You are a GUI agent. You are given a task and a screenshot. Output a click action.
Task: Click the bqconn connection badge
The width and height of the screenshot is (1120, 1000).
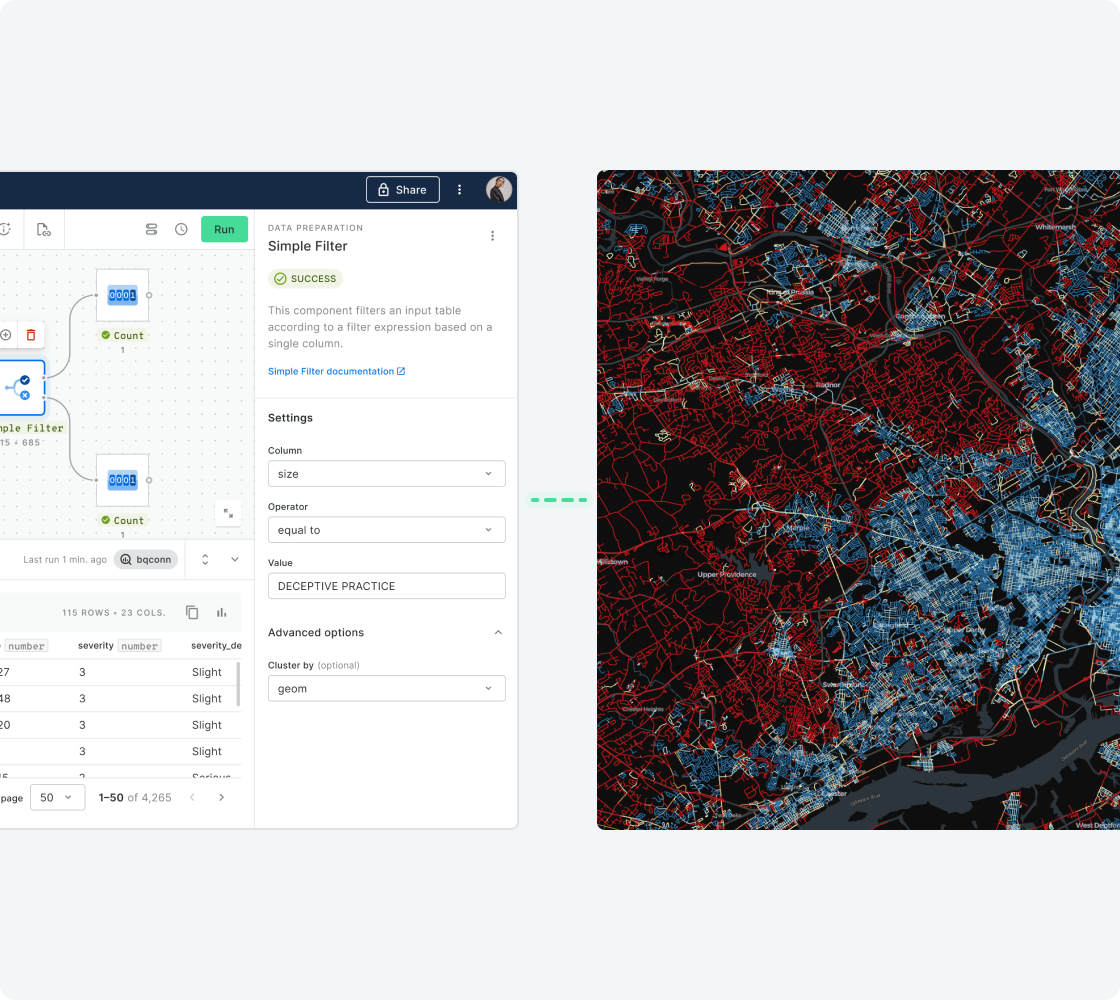pyautogui.click(x=146, y=560)
